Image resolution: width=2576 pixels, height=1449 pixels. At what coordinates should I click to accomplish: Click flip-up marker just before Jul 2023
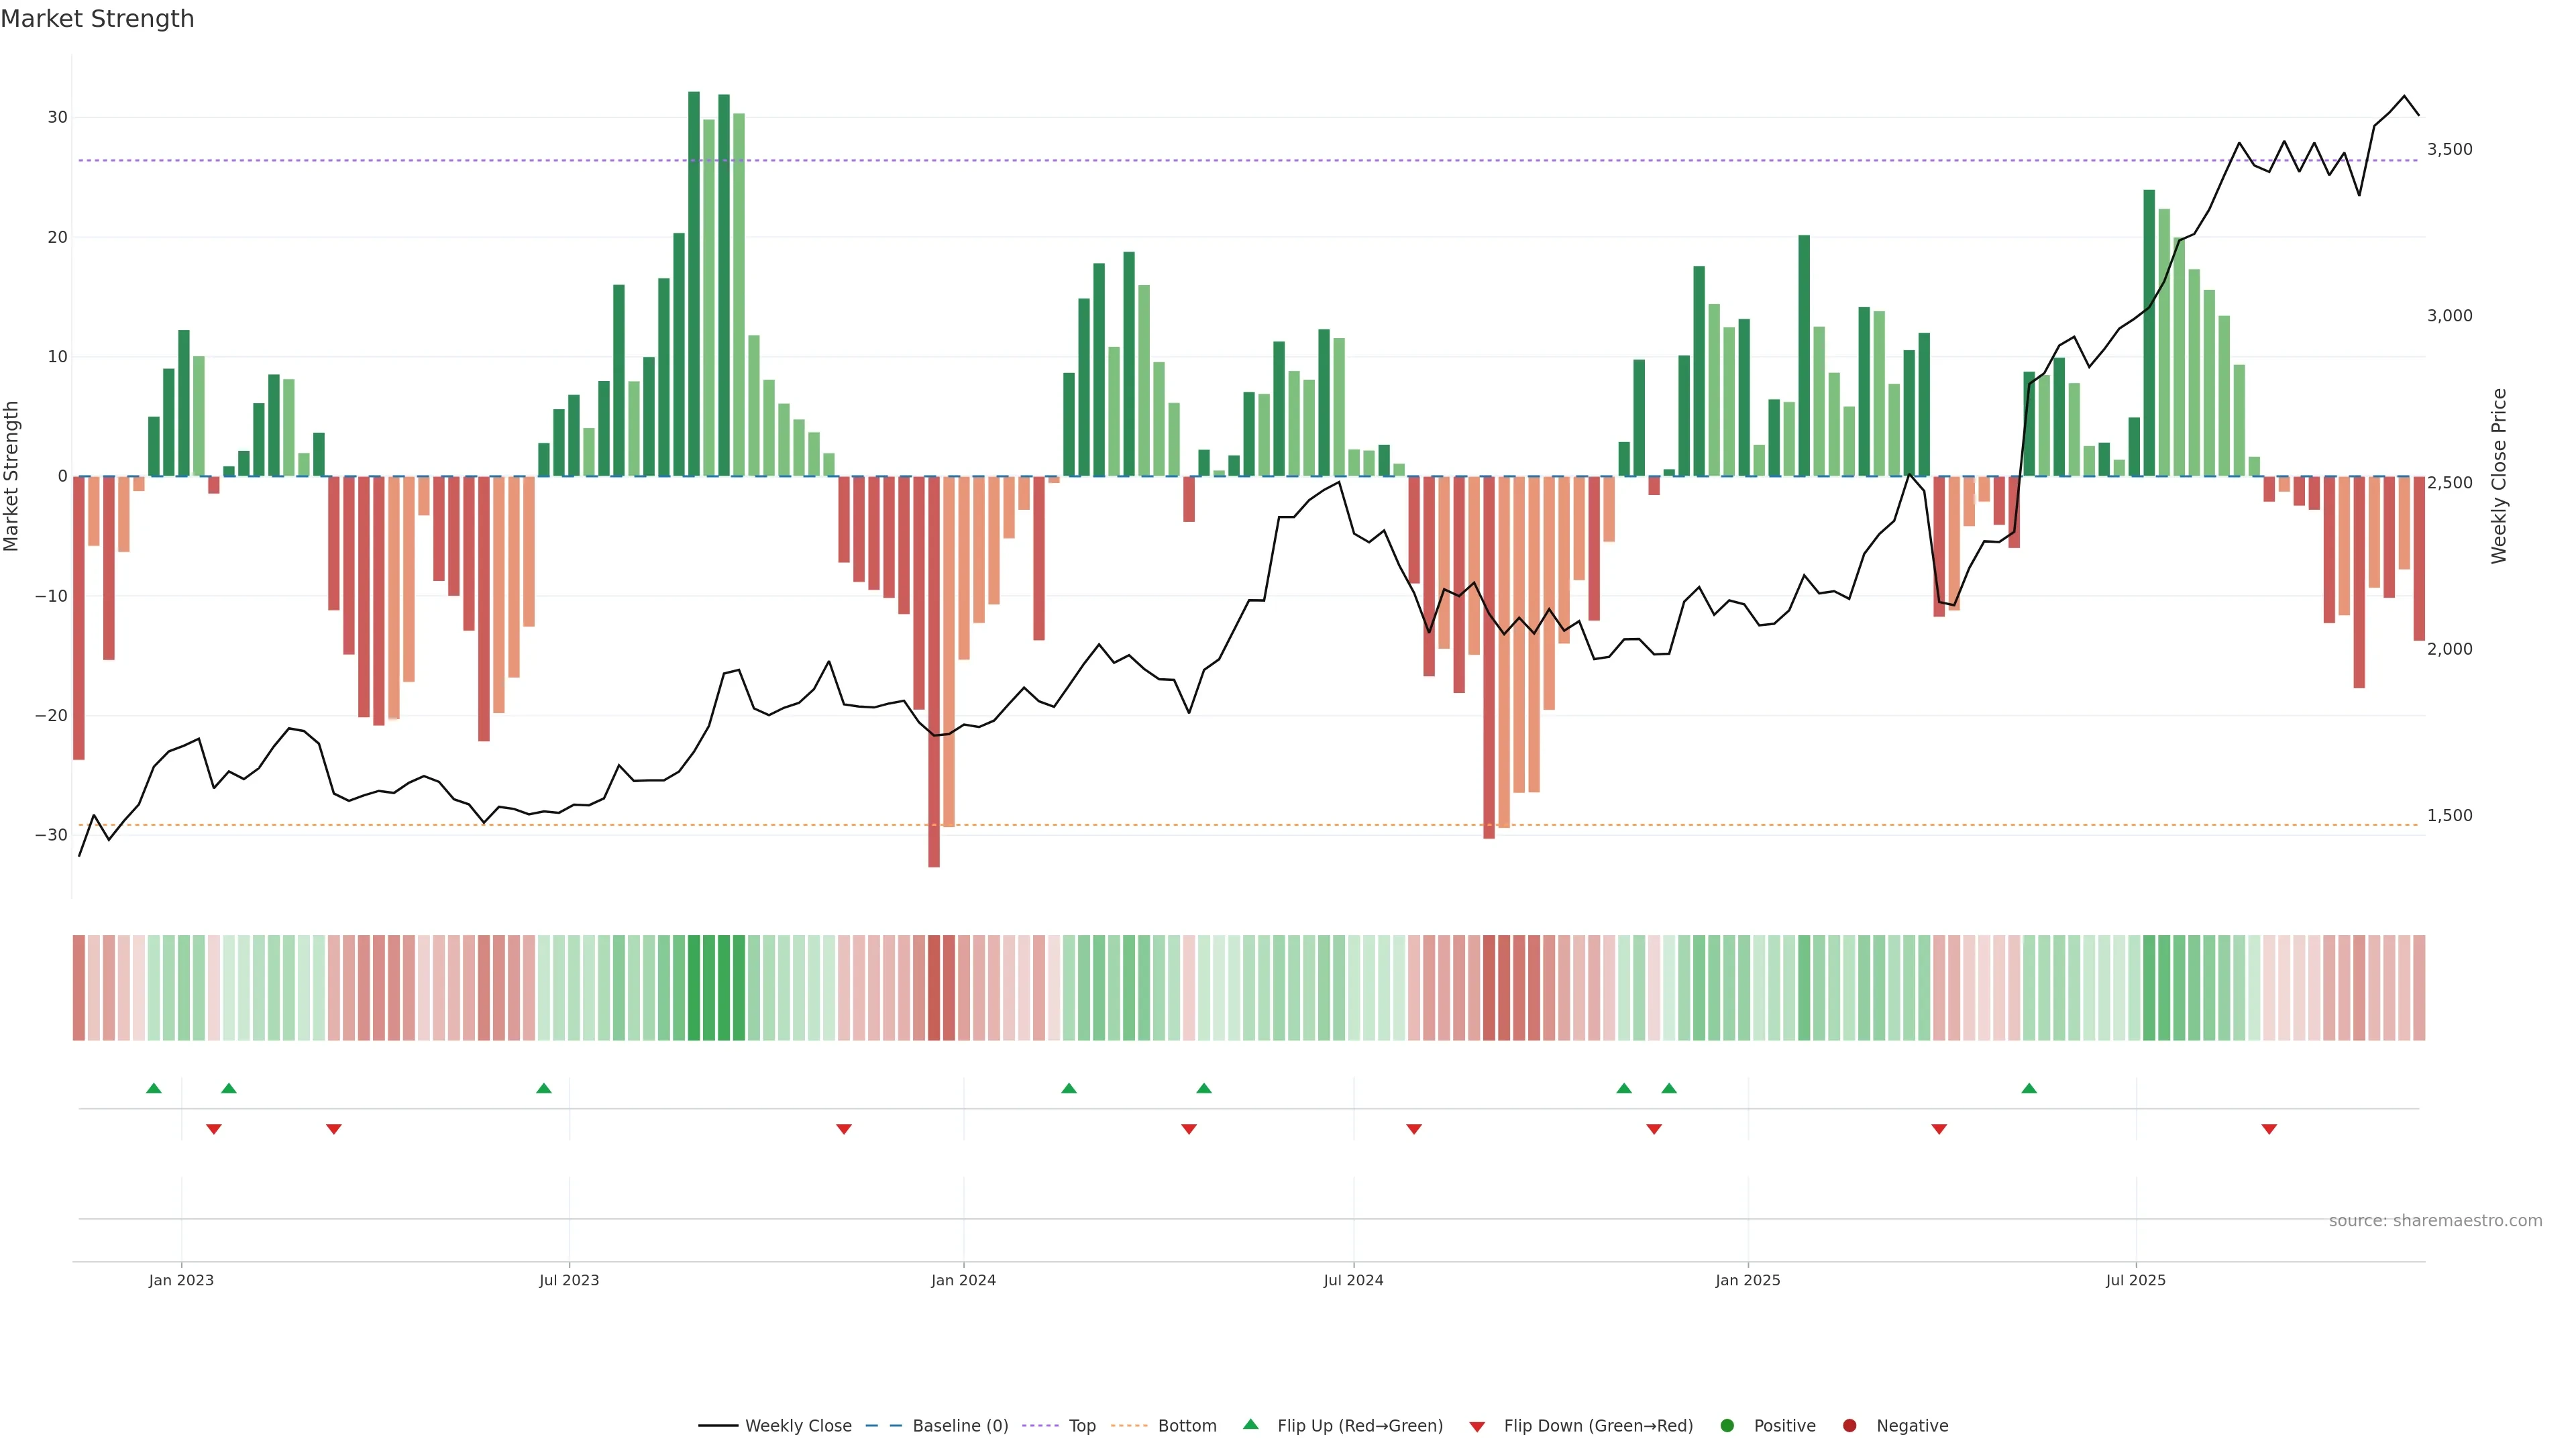(544, 1088)
